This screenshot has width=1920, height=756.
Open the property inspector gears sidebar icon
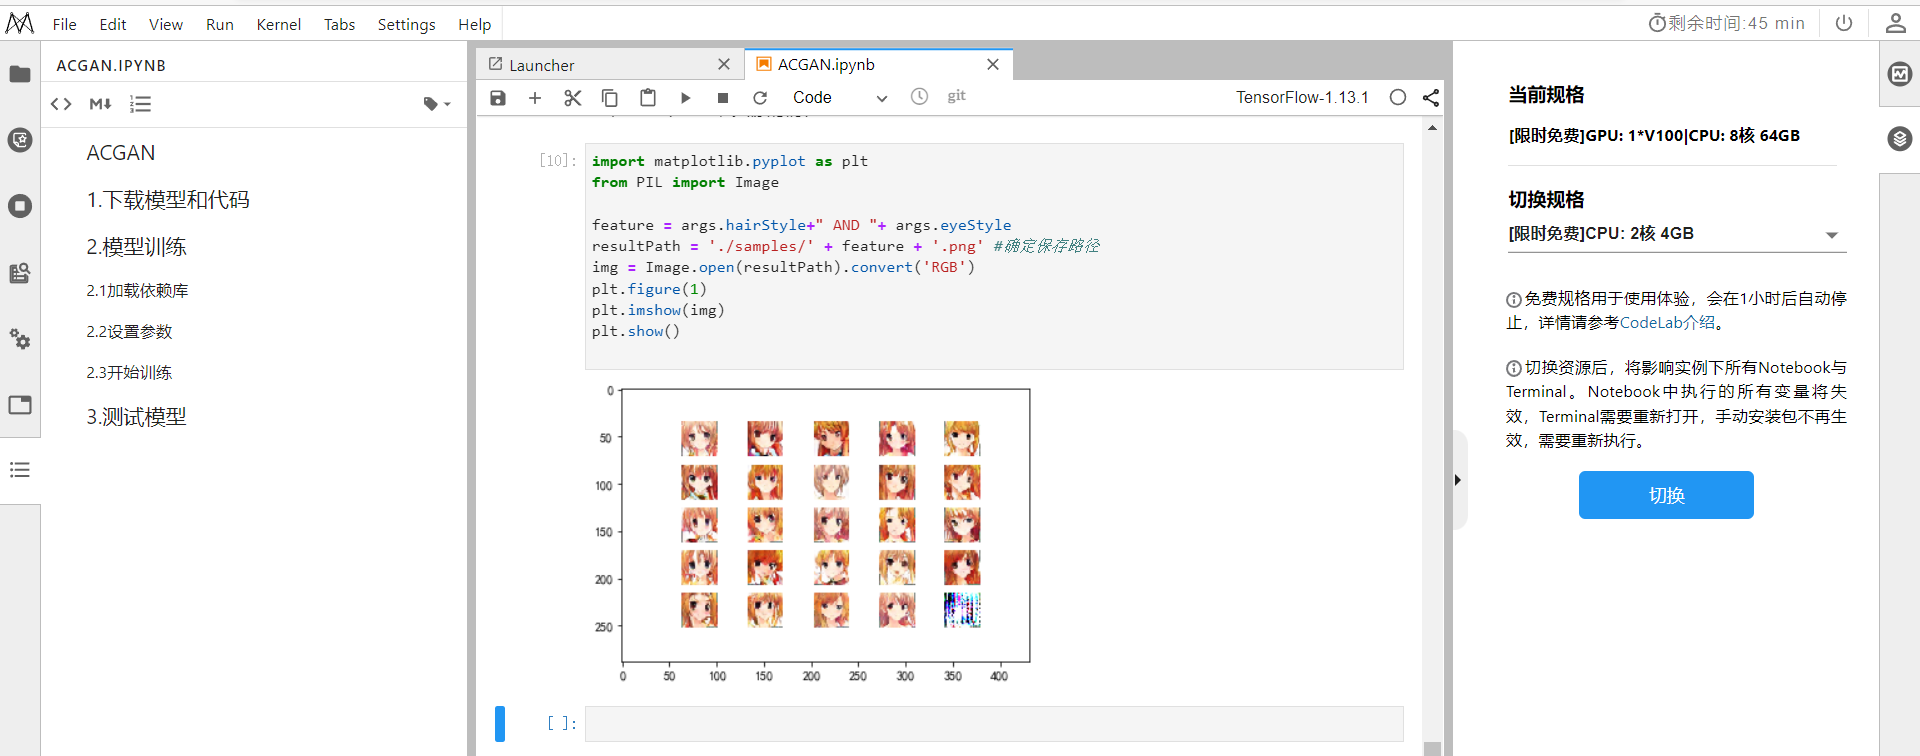tap(20, 339)
